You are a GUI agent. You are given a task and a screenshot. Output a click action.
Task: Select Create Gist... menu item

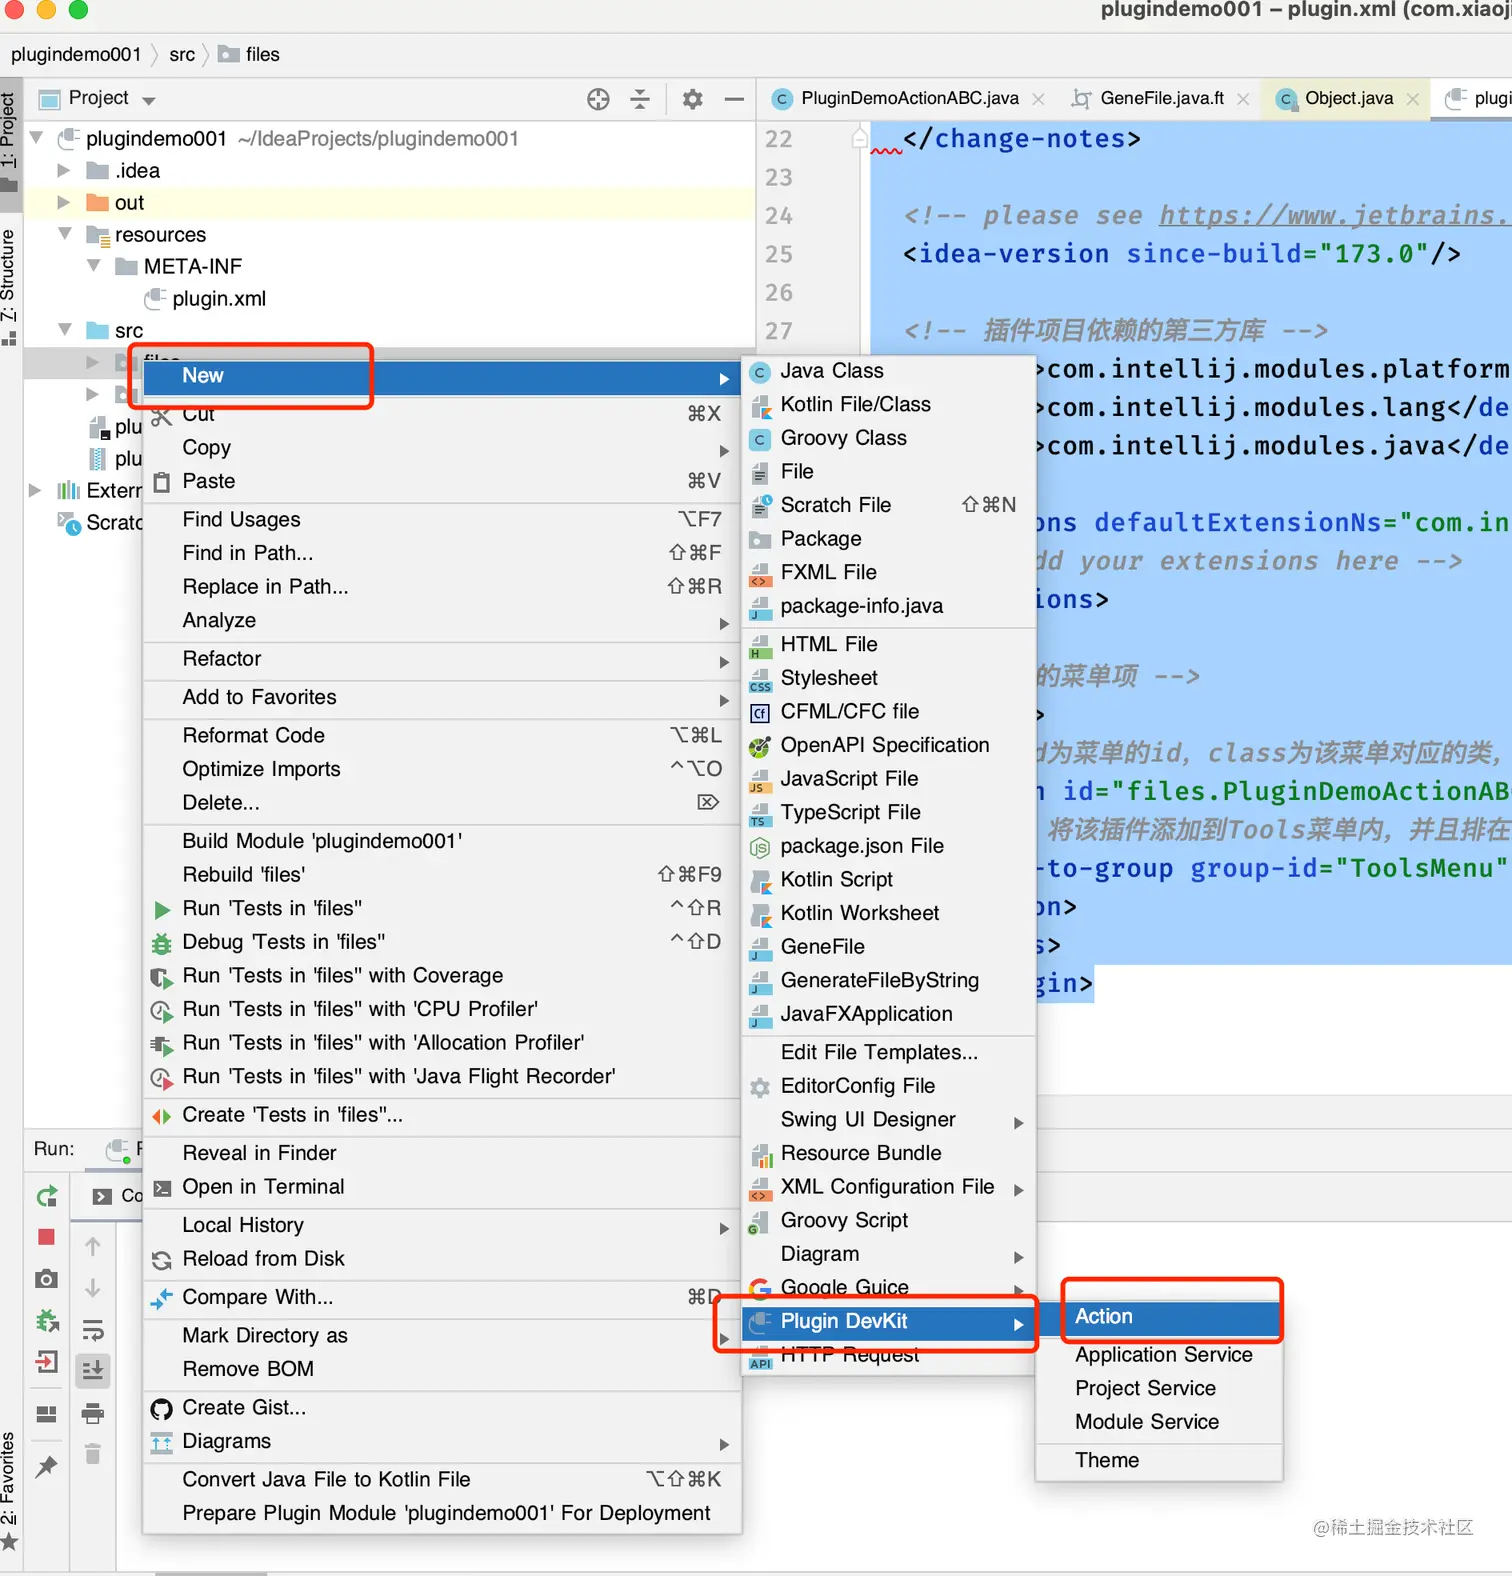tap(441, 1408)
